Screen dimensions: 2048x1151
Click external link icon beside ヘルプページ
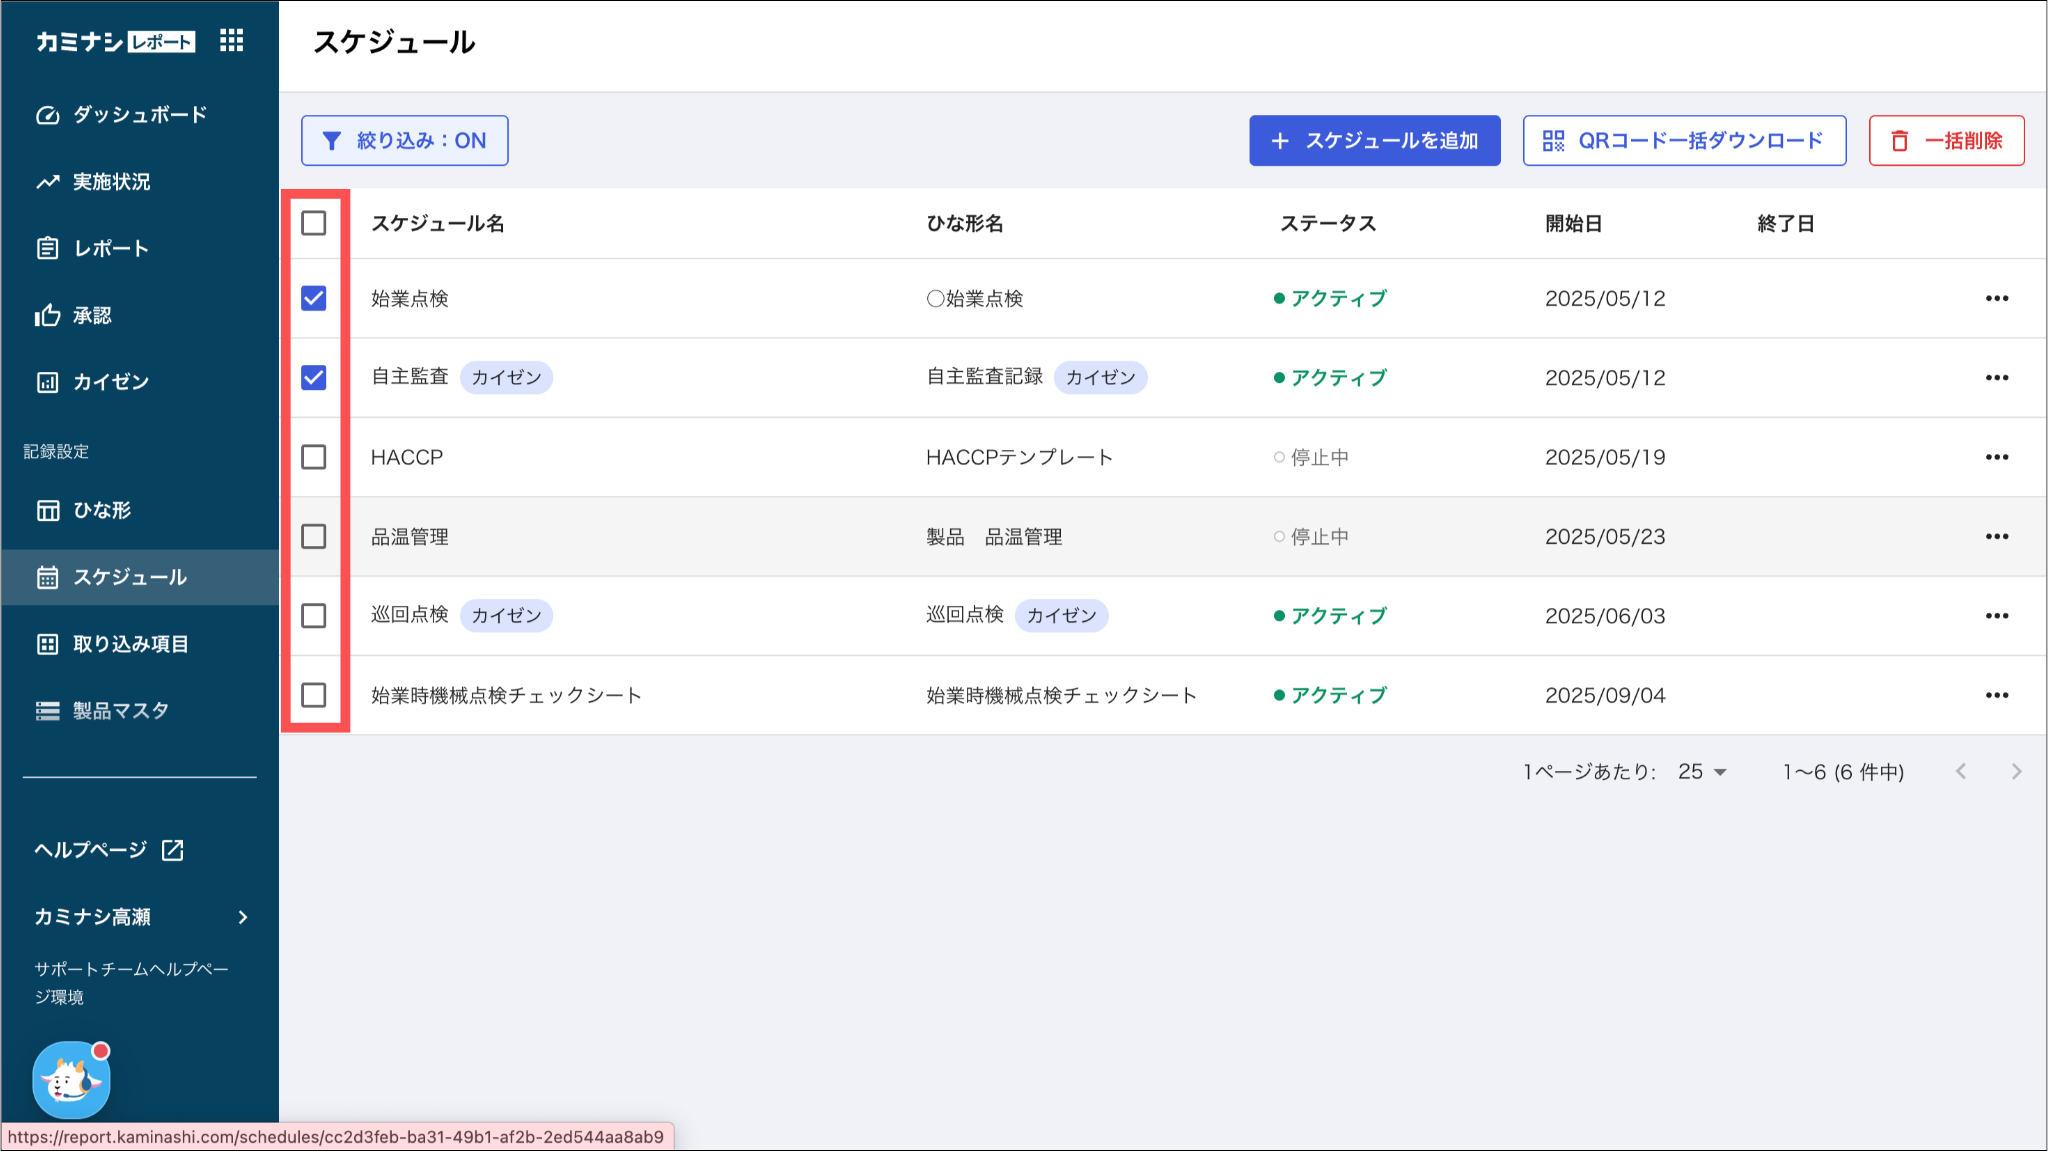[173, 850]
